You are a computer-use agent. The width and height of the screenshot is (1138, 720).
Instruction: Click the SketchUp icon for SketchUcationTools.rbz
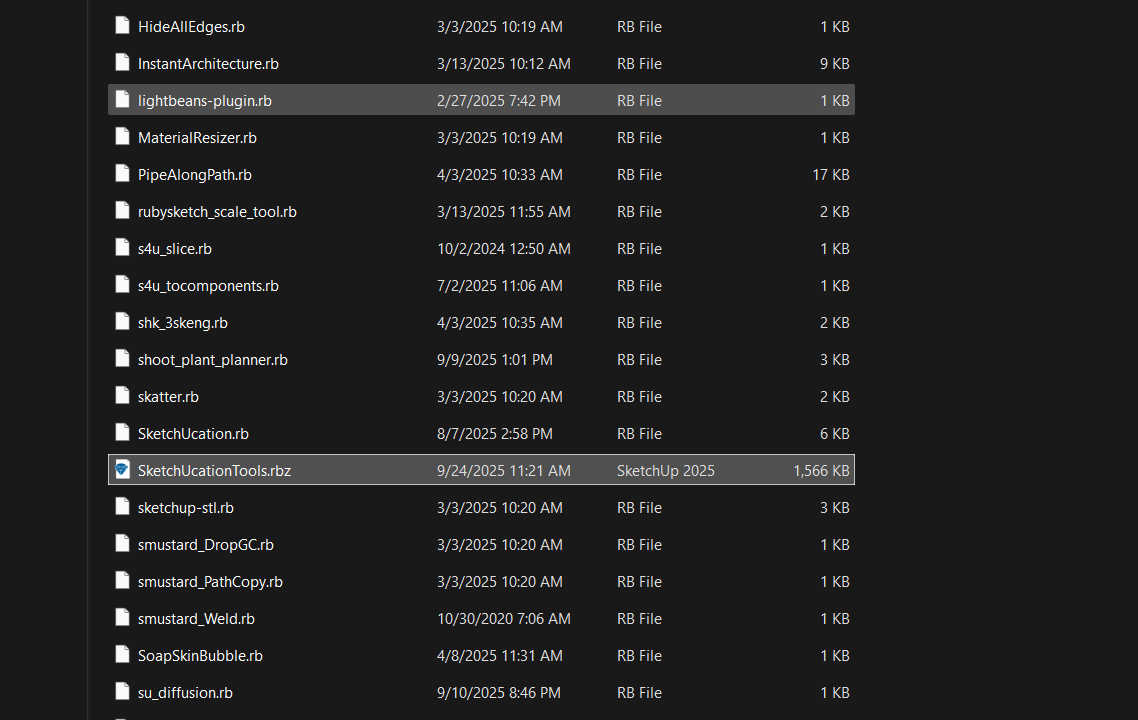point(122,470)
